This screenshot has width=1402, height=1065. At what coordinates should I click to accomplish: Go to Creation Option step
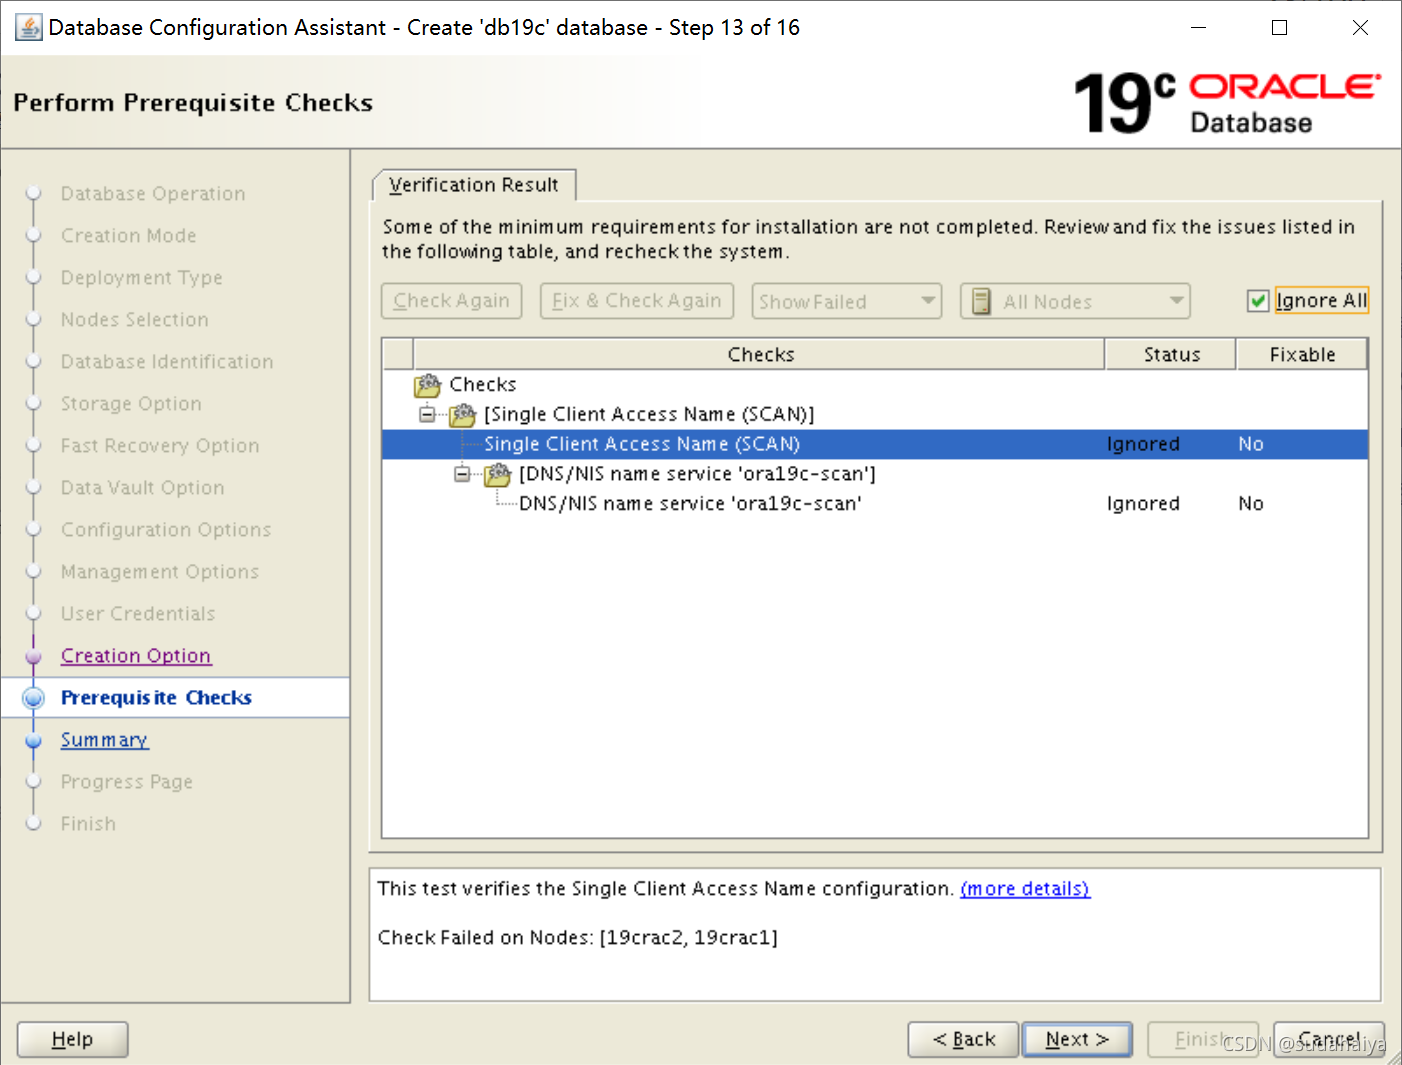pyautogui.click(x=136, y=656)
